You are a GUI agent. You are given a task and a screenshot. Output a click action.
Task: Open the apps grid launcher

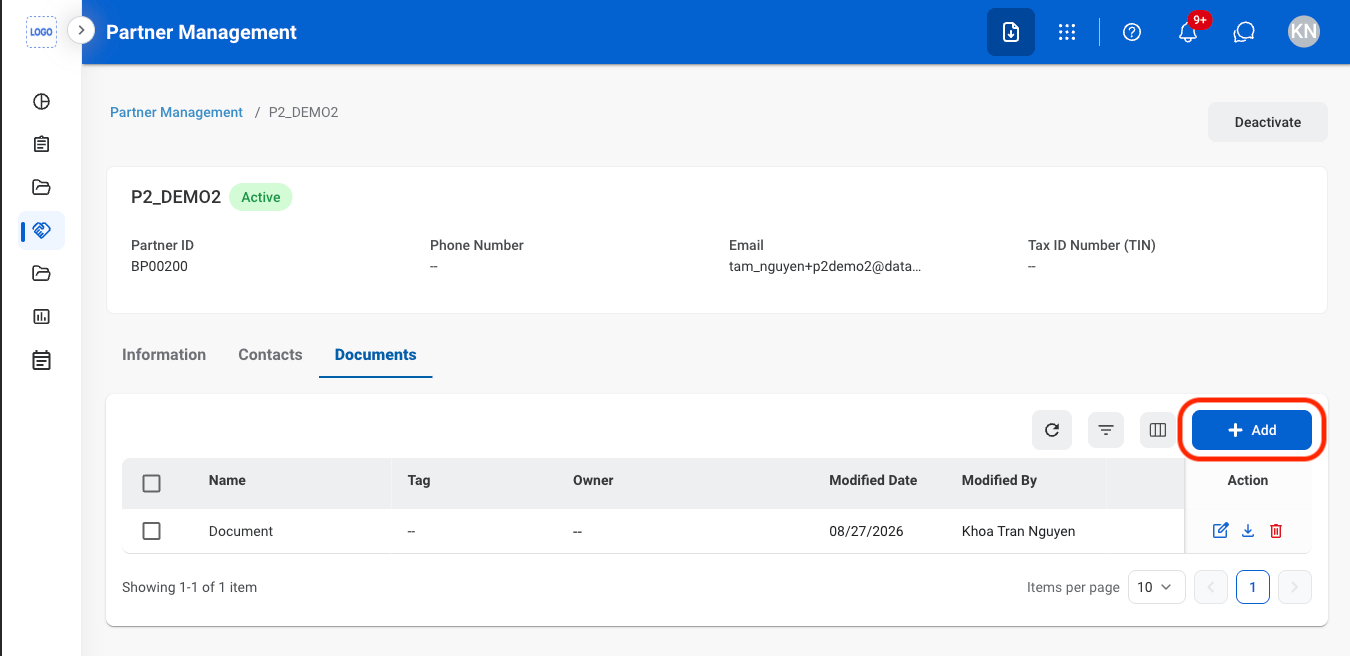tap(1067, 32)
